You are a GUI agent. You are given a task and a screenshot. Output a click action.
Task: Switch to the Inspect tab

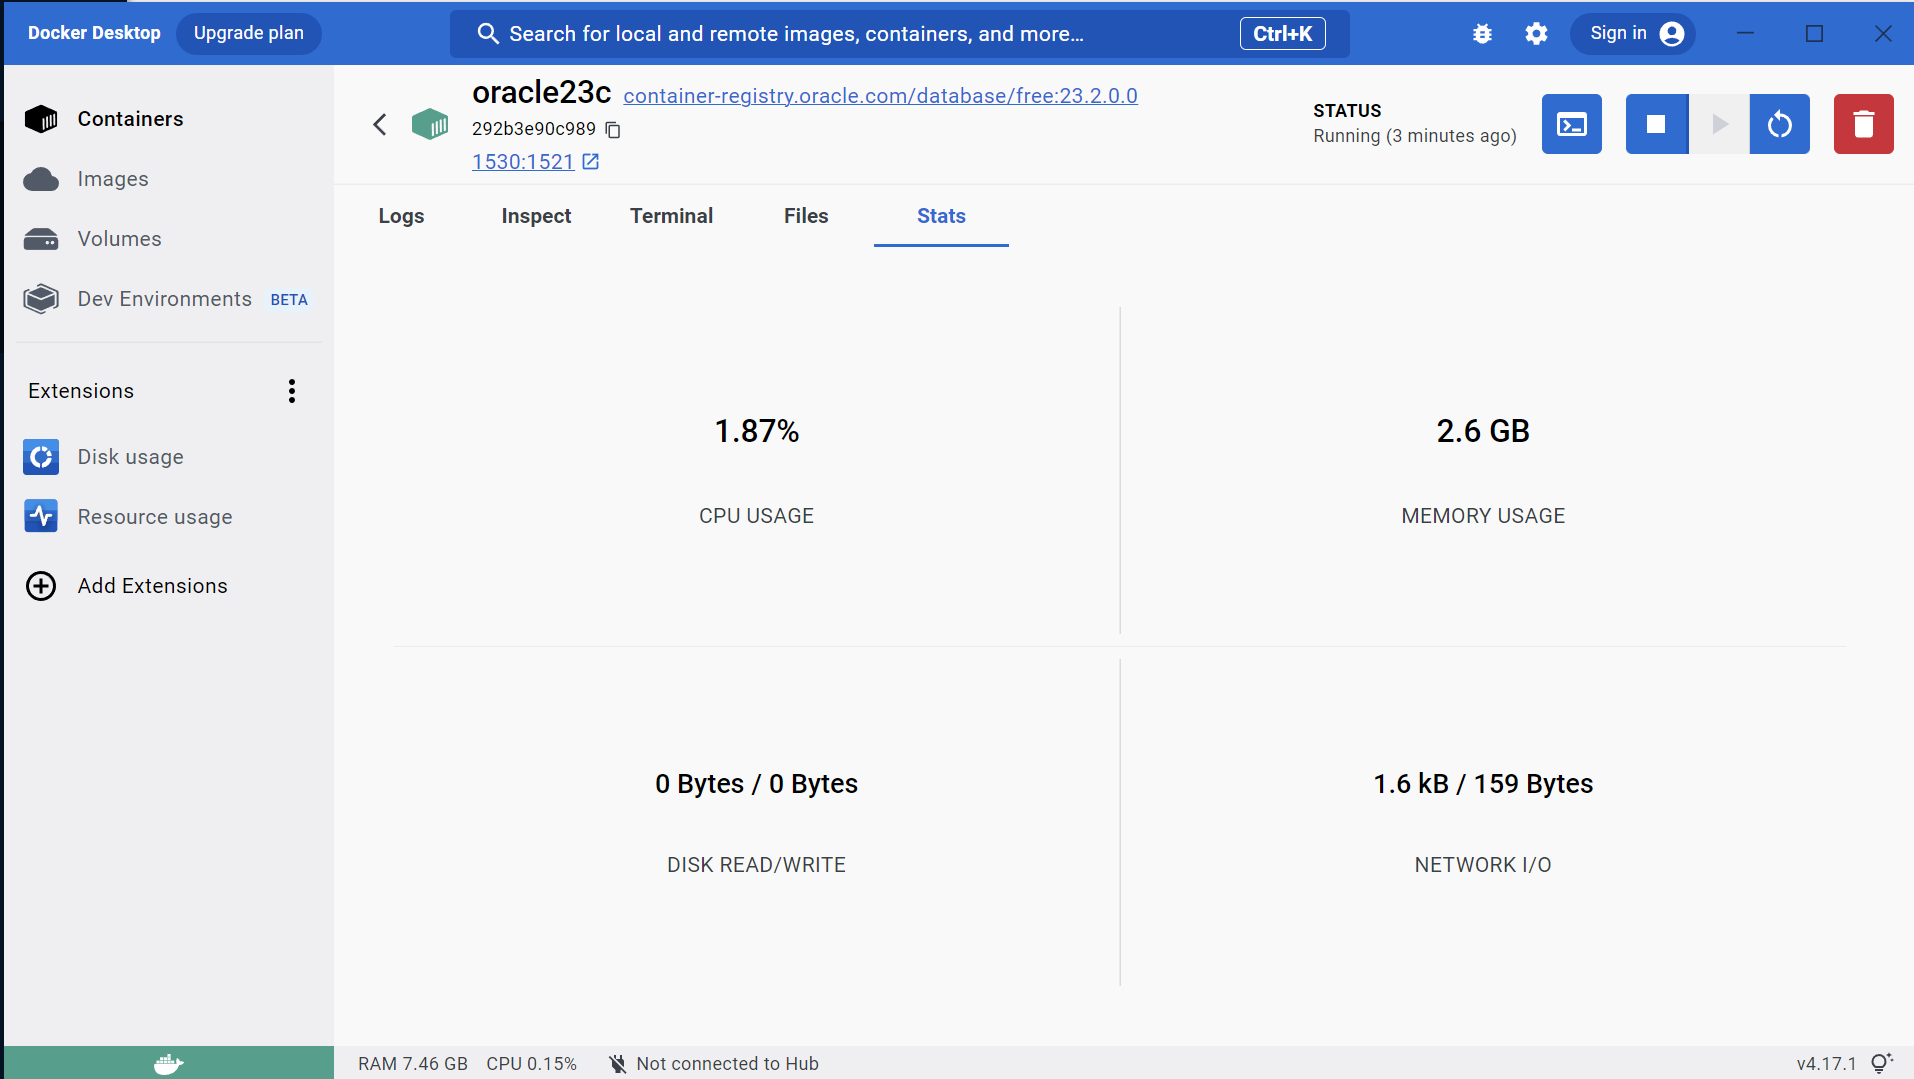pyautogui.click(x=536, y=216)
